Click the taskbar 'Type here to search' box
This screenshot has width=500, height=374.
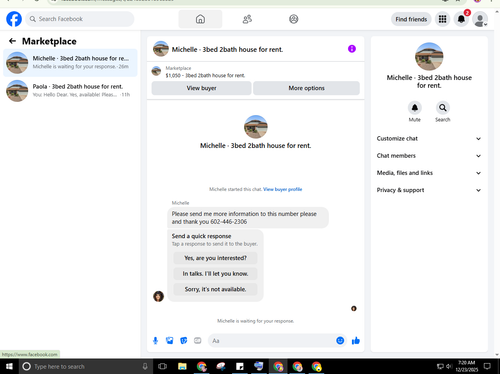[86, 367]
